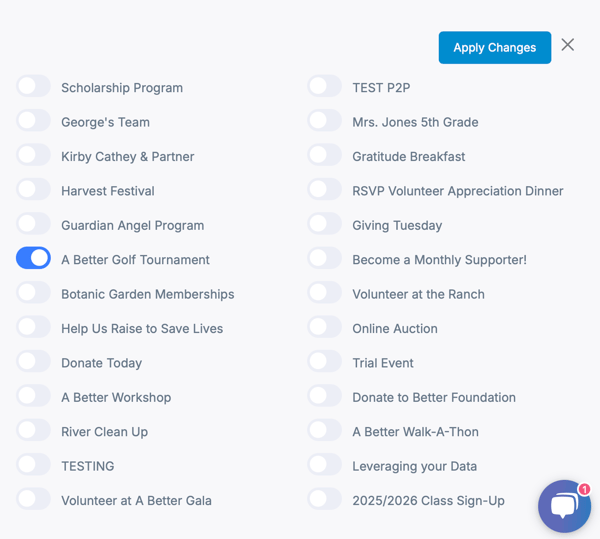Disable A Better Golf Tournament toggle
The height and width of the screenshot is (539, 600).
[33, 258]
